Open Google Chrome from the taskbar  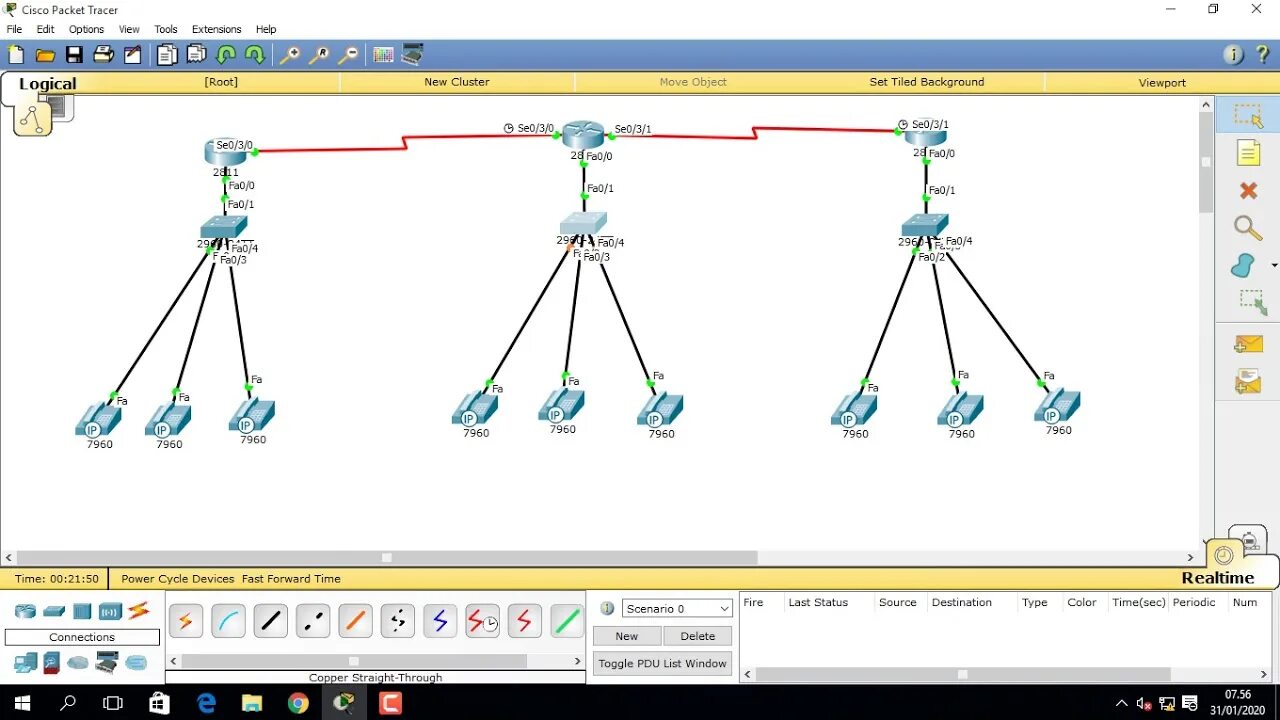click(x=298, y=703)
